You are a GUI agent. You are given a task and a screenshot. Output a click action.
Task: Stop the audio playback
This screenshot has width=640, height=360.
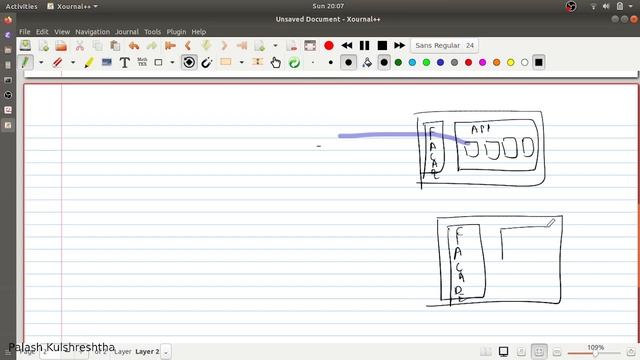[x=382, y=45]
